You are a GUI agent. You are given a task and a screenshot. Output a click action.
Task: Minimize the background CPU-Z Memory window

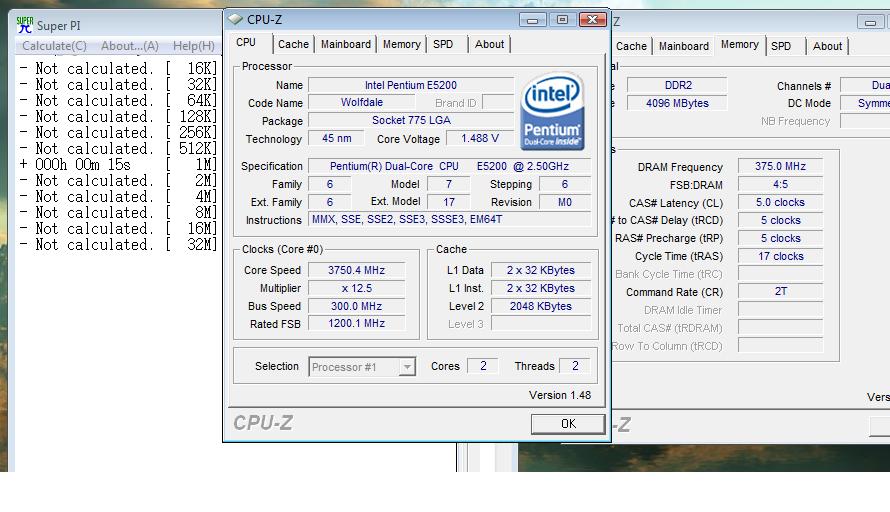click(x=870, y=22)
